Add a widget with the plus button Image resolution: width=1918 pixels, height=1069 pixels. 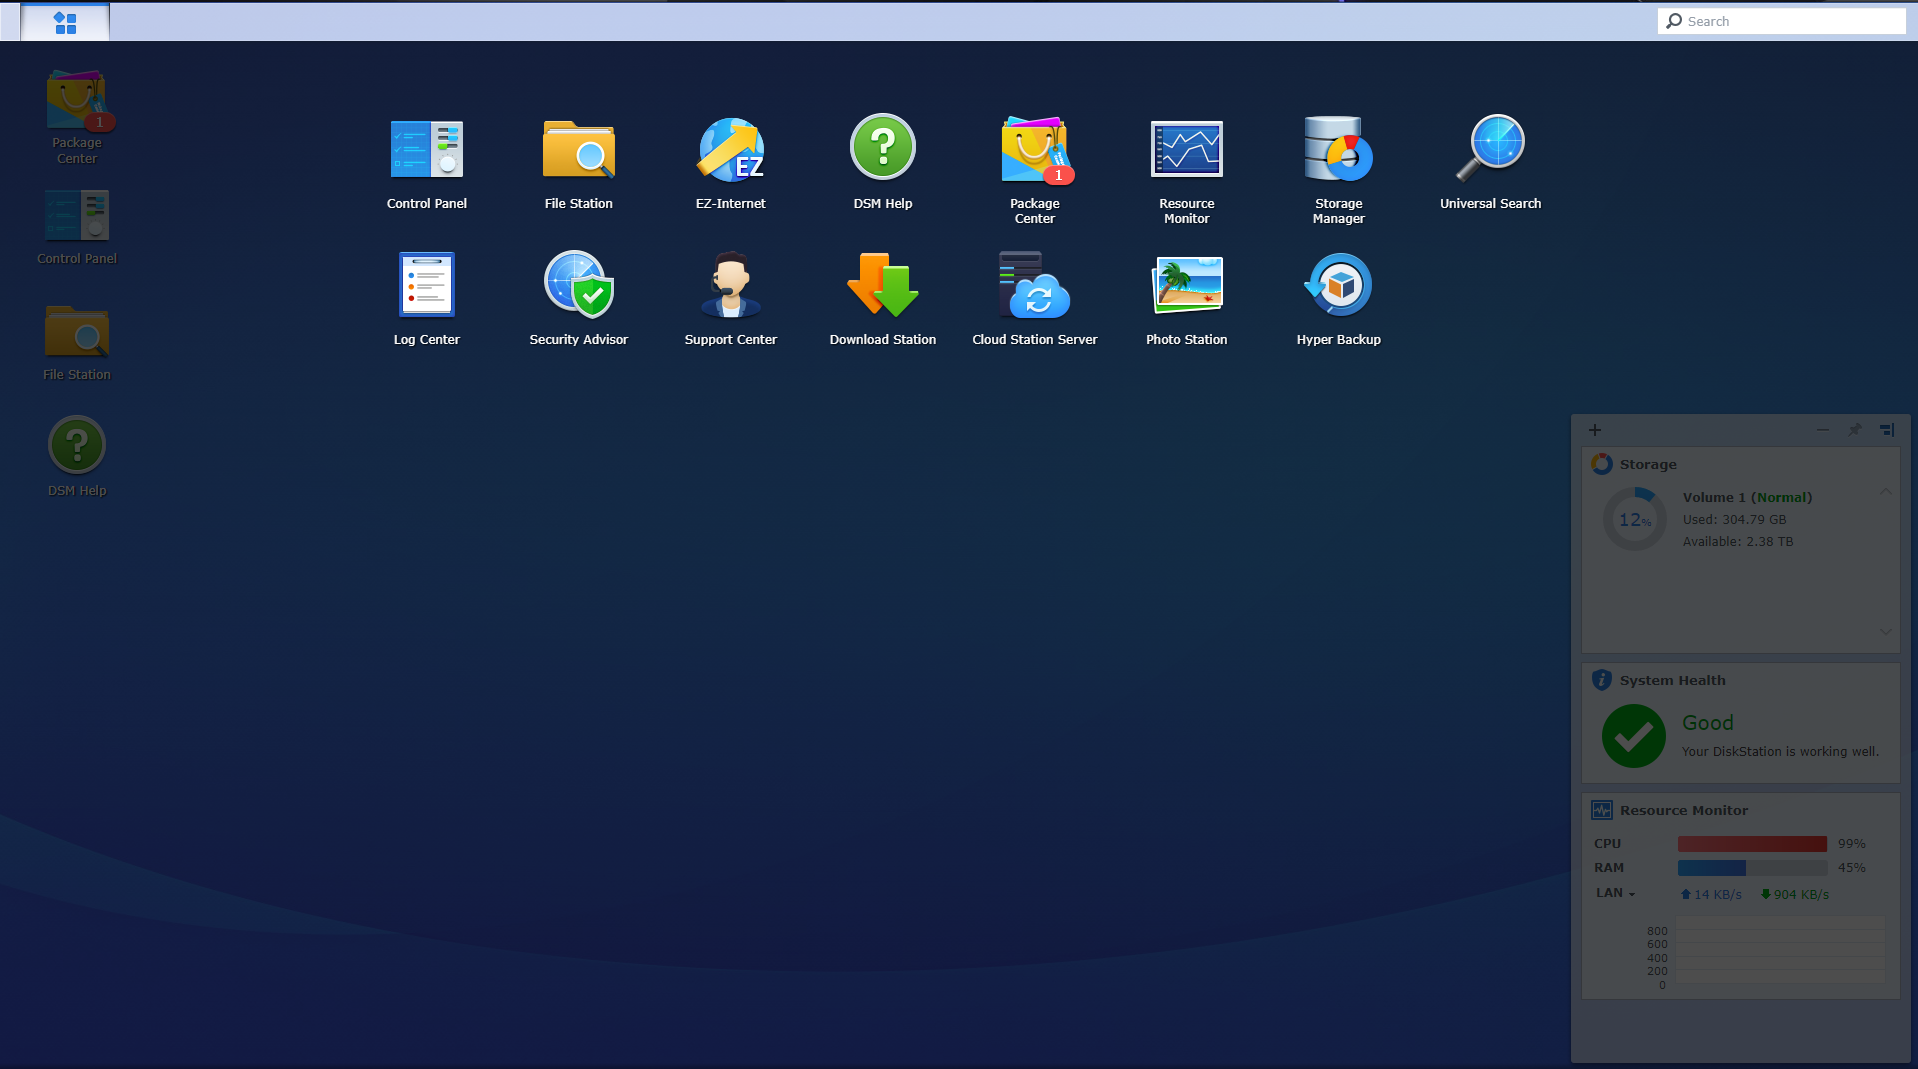tap(1595, 430)
